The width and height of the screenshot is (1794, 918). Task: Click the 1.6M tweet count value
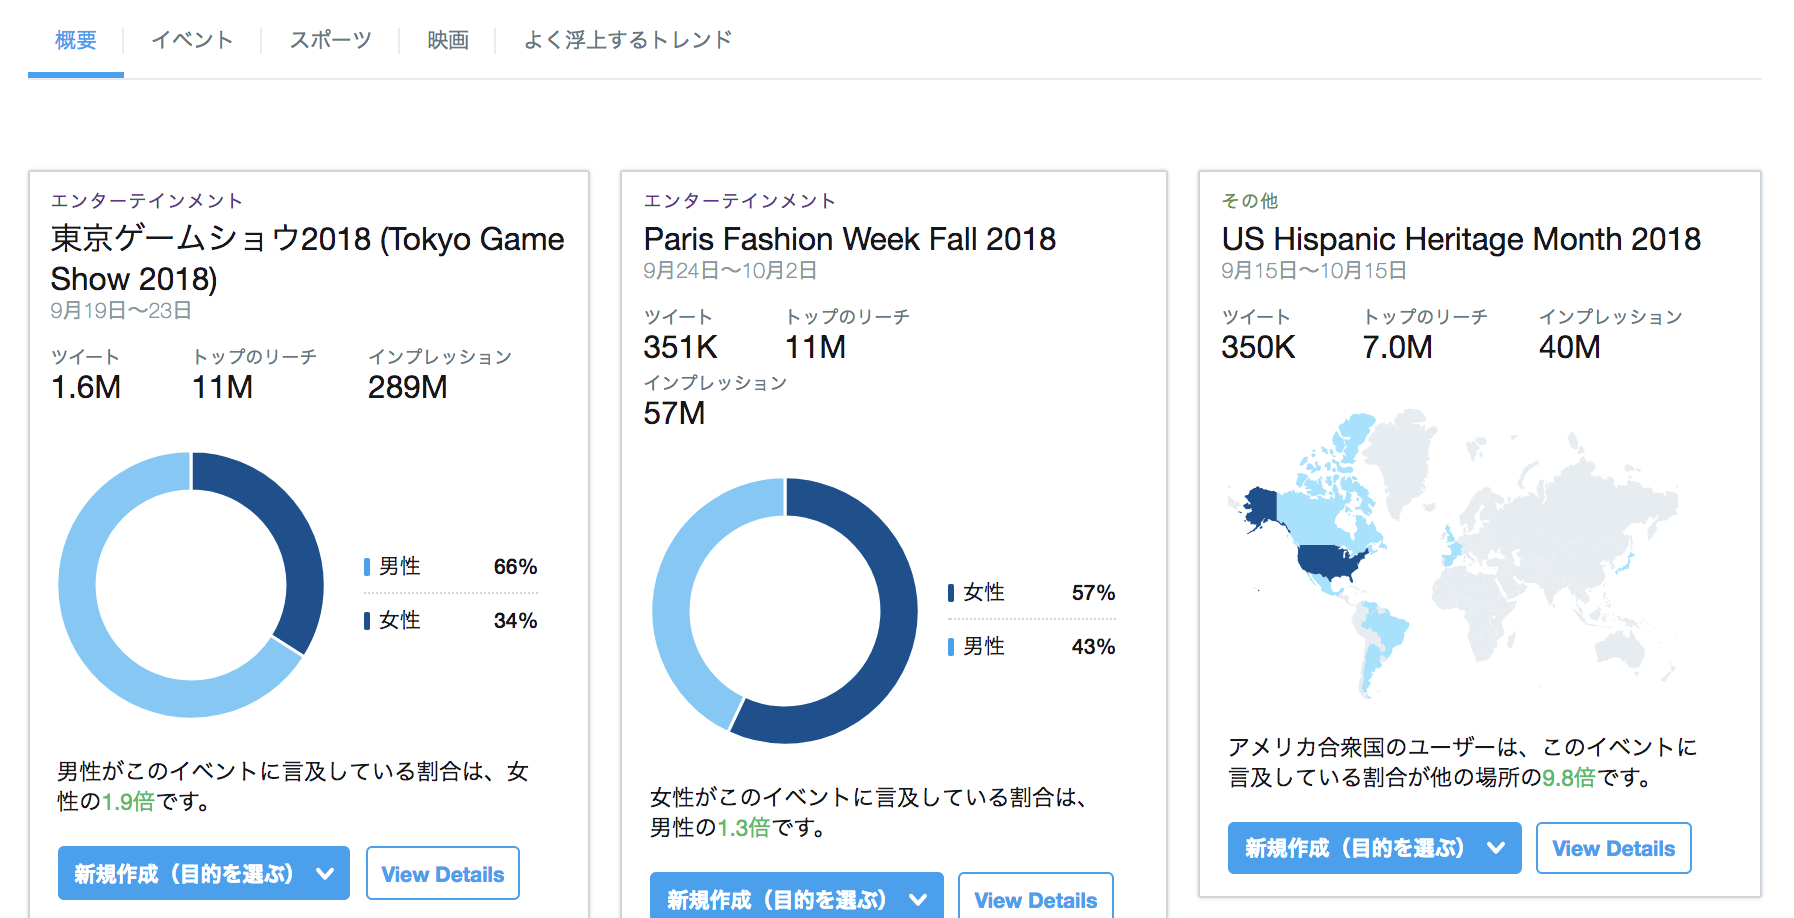(x=86, y=387)
